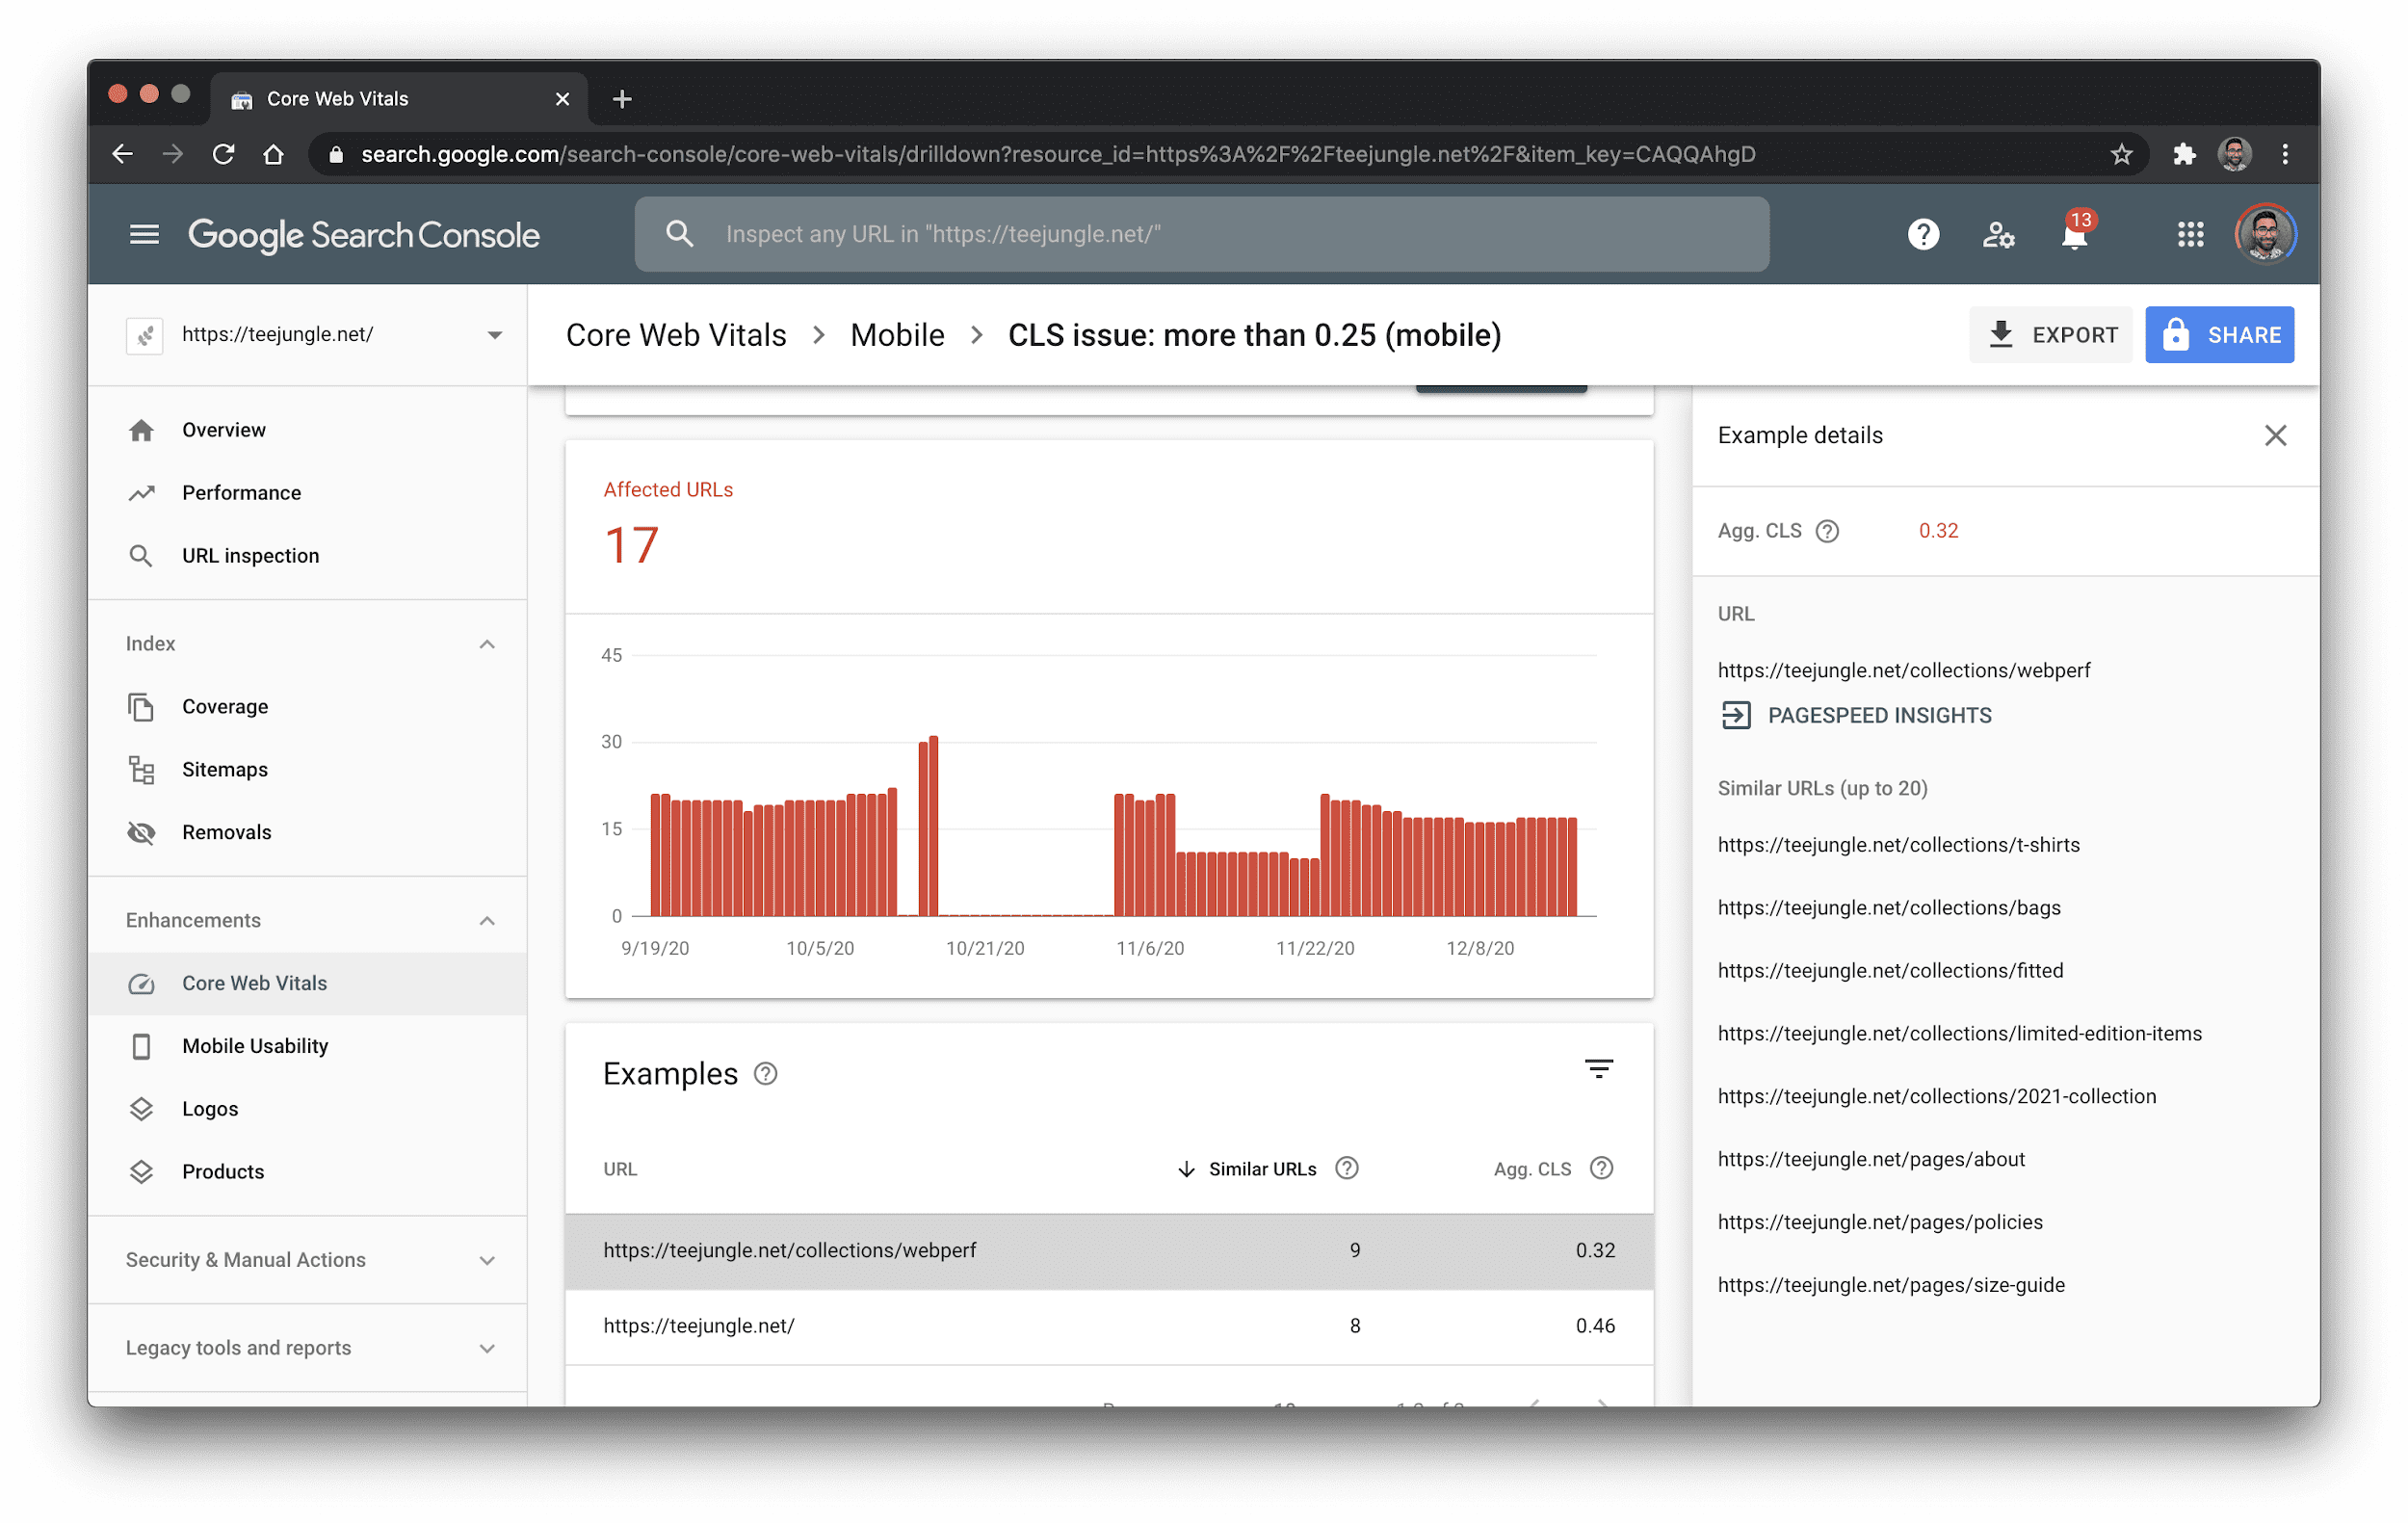
Task: Click the search console URL input field
Action: pos(1203,233)
